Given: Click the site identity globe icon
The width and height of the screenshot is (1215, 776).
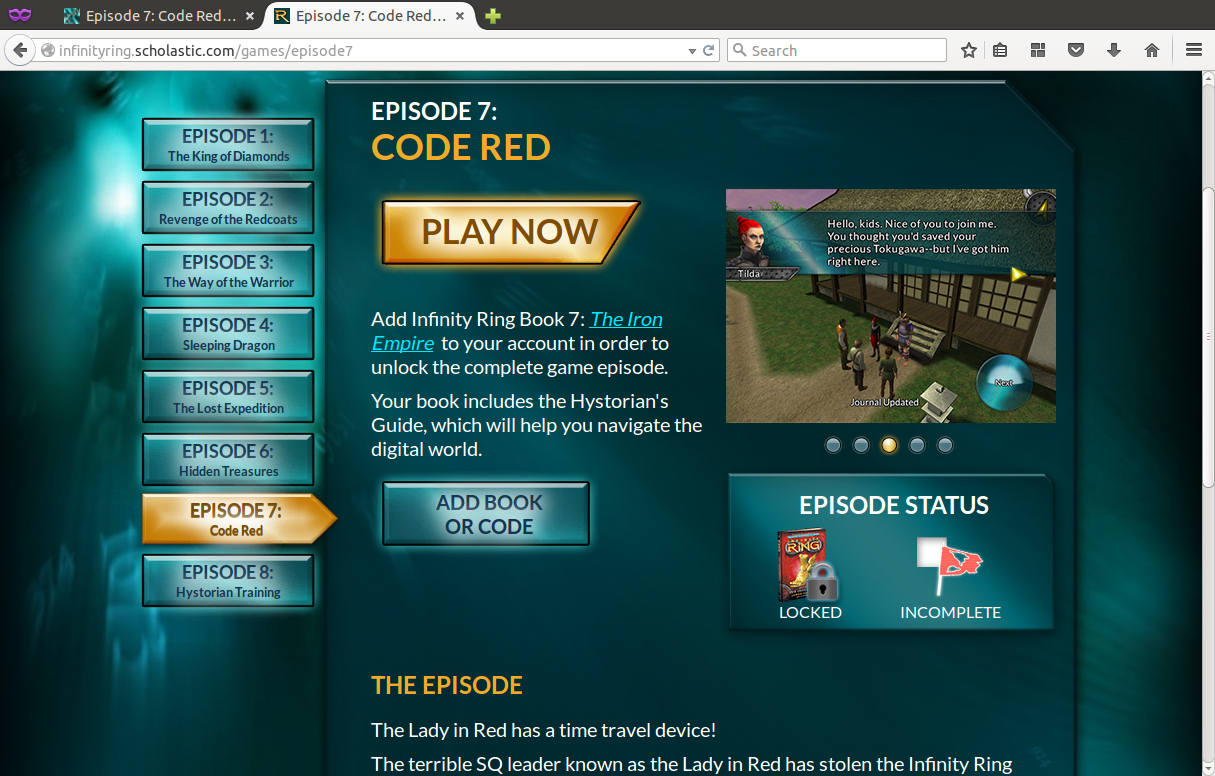Looking at the screenshot, I should pyautogui.click(x=46, y=50).
